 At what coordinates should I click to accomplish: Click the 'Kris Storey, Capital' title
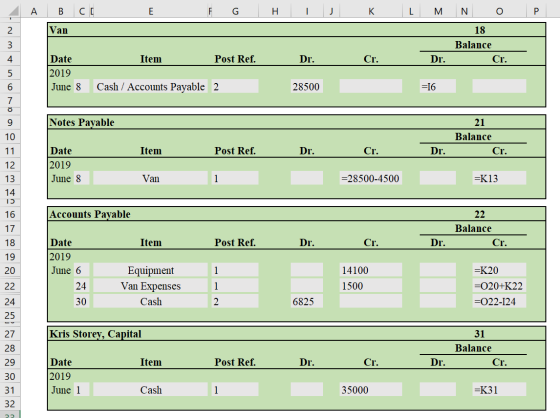click(95, 334)
